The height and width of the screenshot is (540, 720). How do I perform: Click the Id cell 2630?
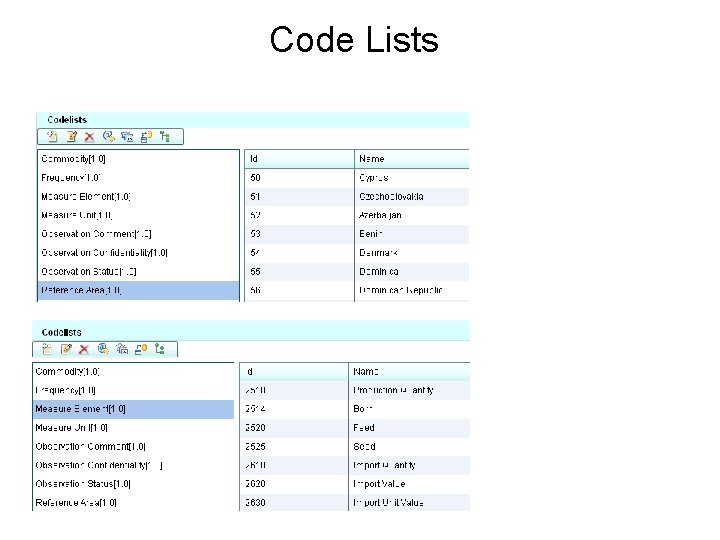coord(294,503)
